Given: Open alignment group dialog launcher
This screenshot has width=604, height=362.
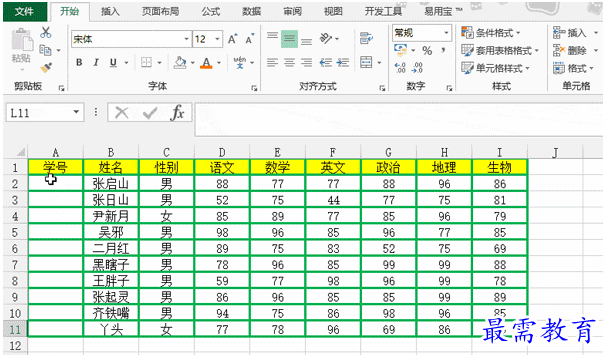Looking at the screenshot, I should (x=382, y=88).
